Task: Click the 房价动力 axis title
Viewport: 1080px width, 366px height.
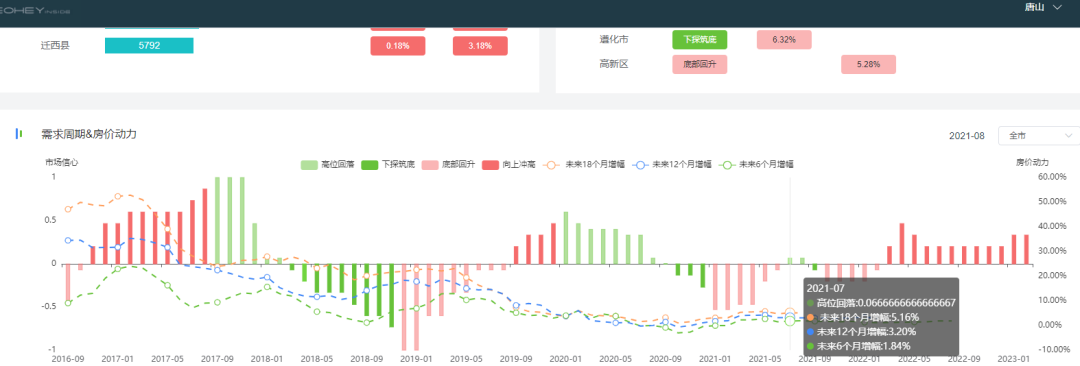Action: [1032, 162]
